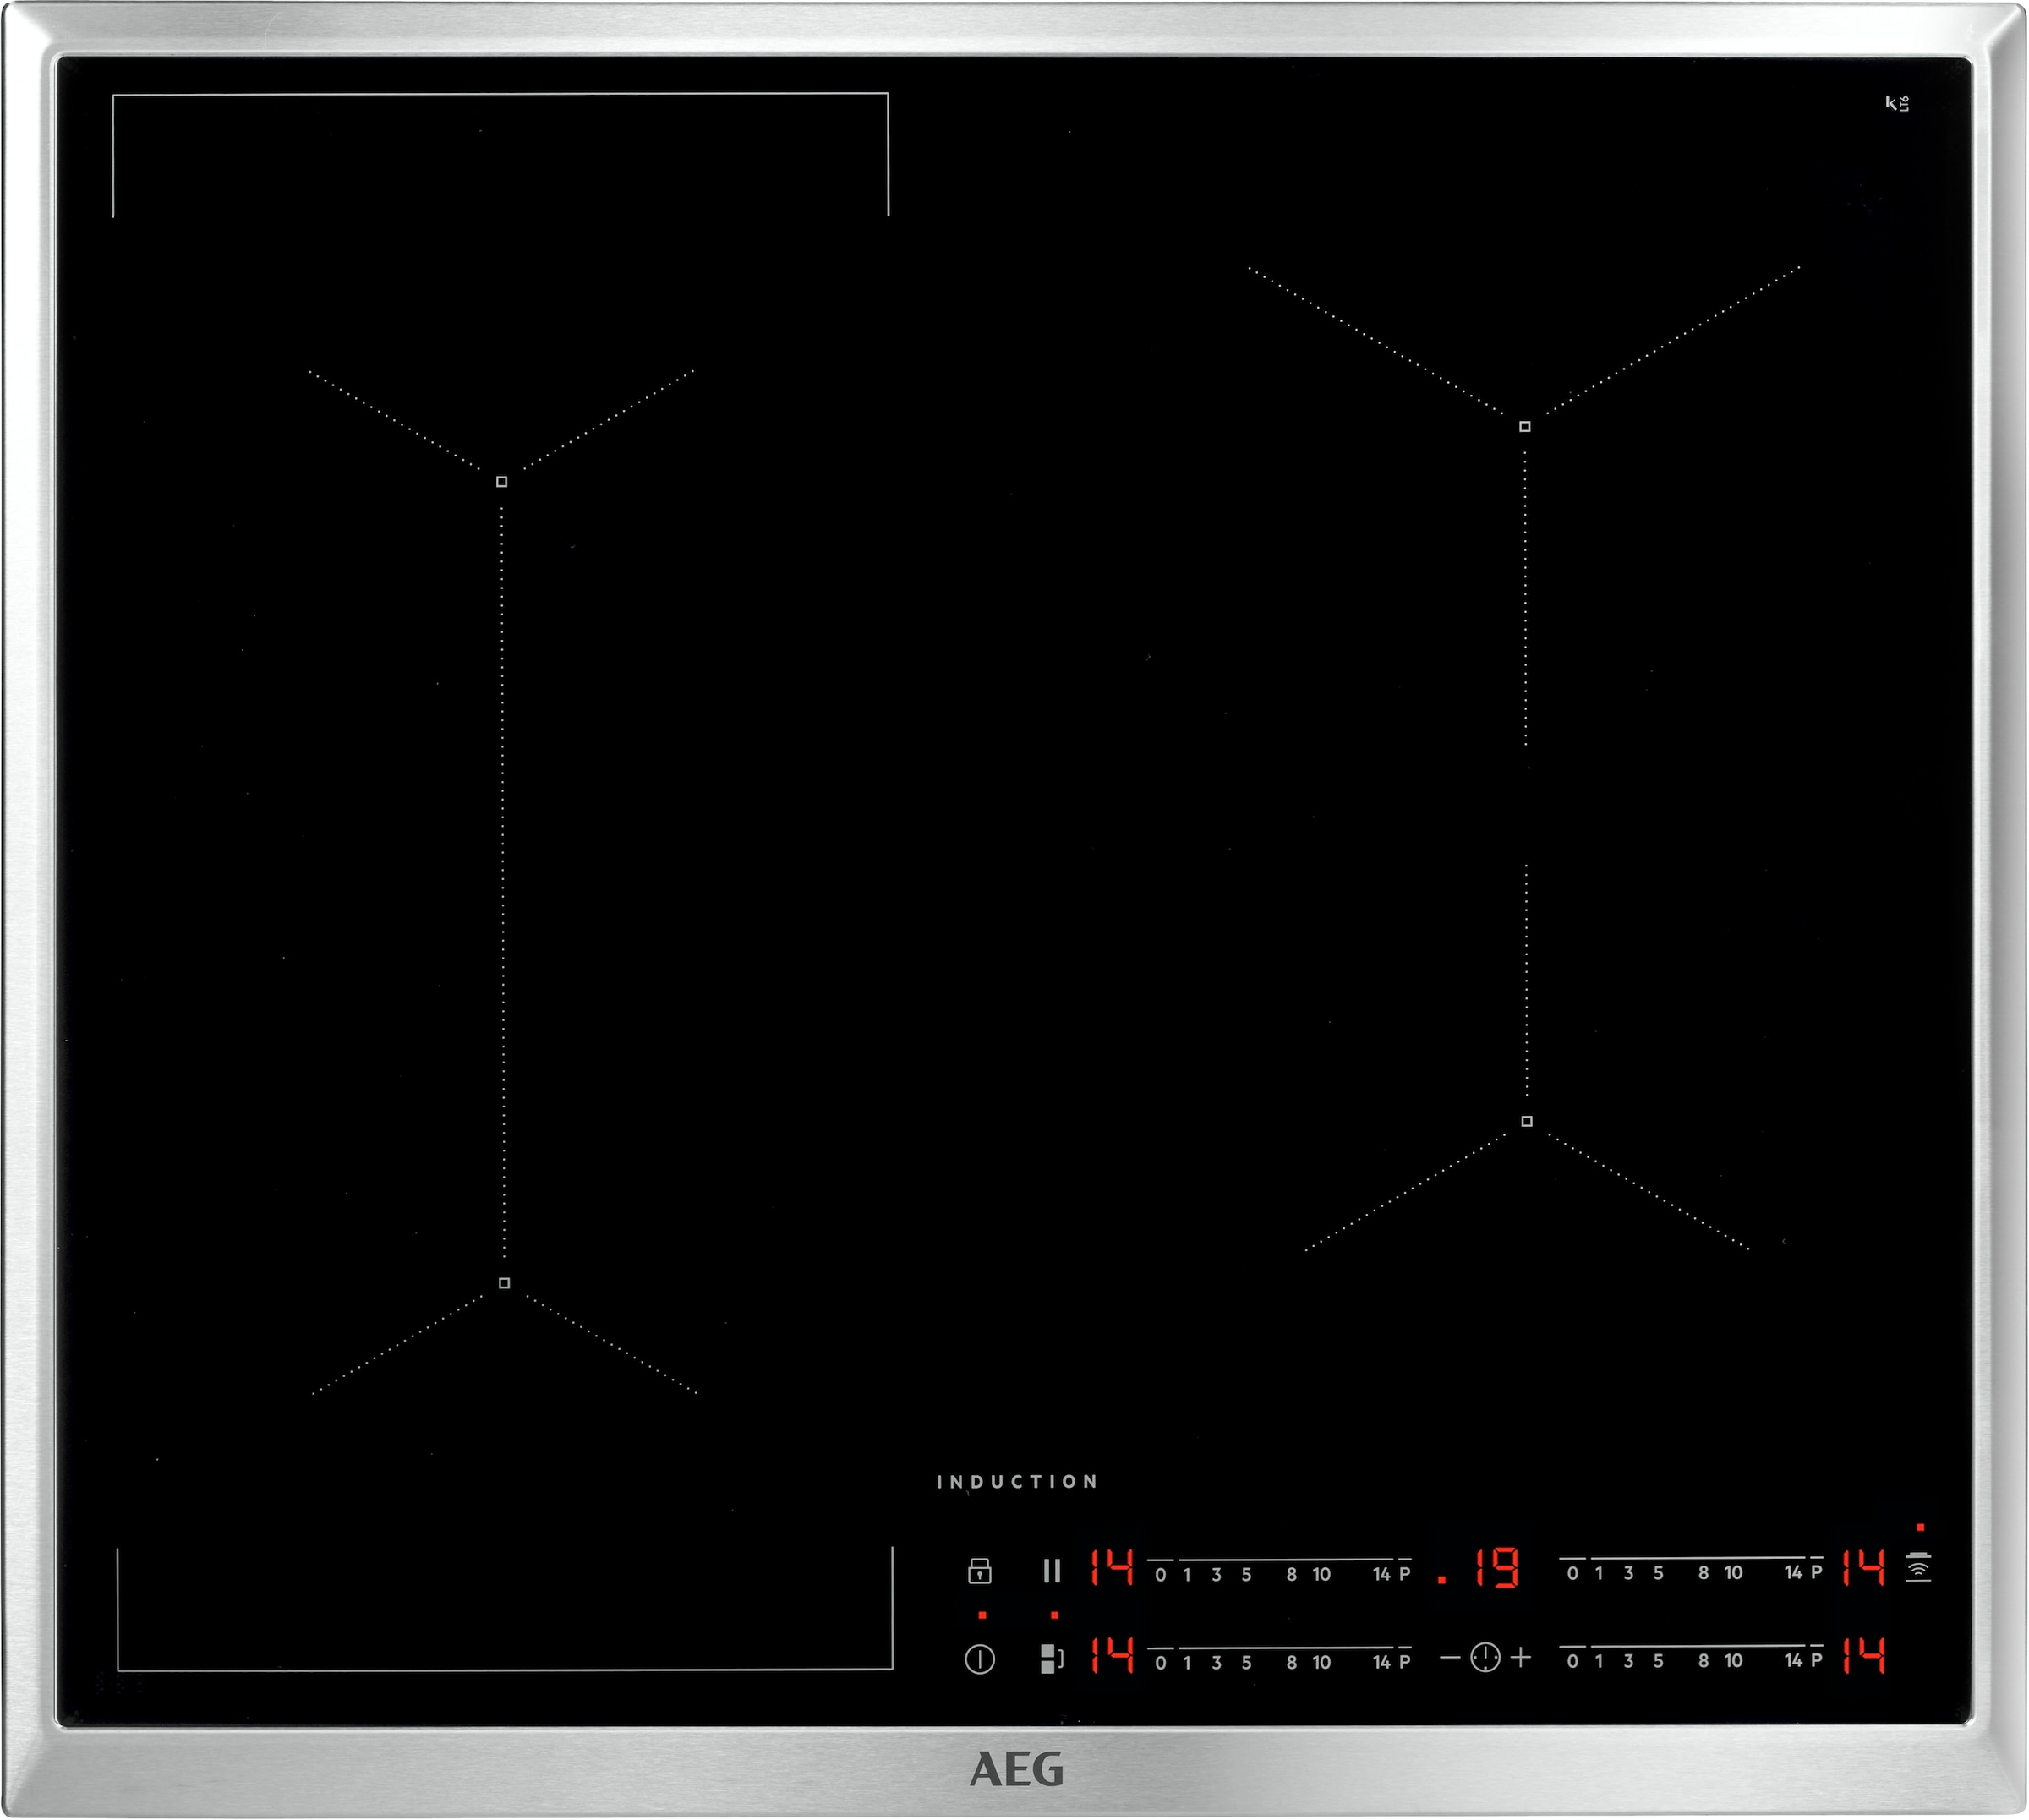Click the red indicator dot above Hob2Hood icon
2029x1820 pixels.
click(x=1920, y=1528)
